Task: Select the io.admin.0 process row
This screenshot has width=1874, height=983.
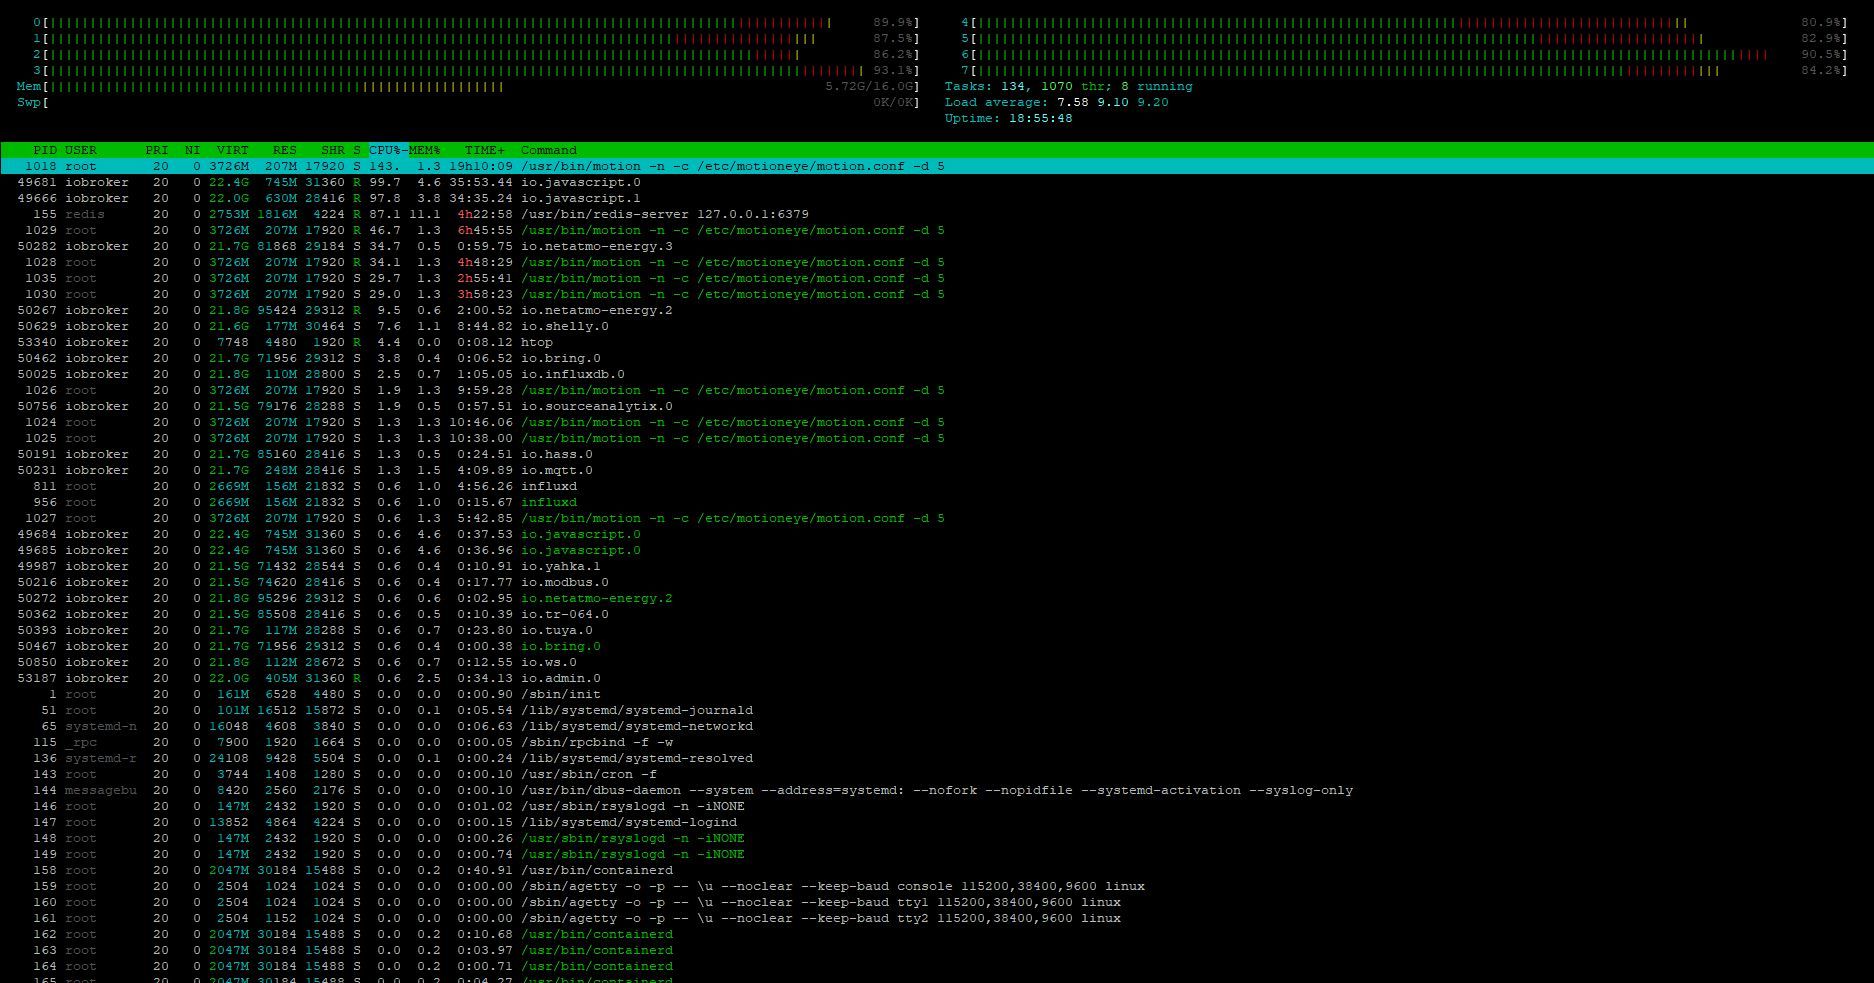Action: [x=937, y=678]
